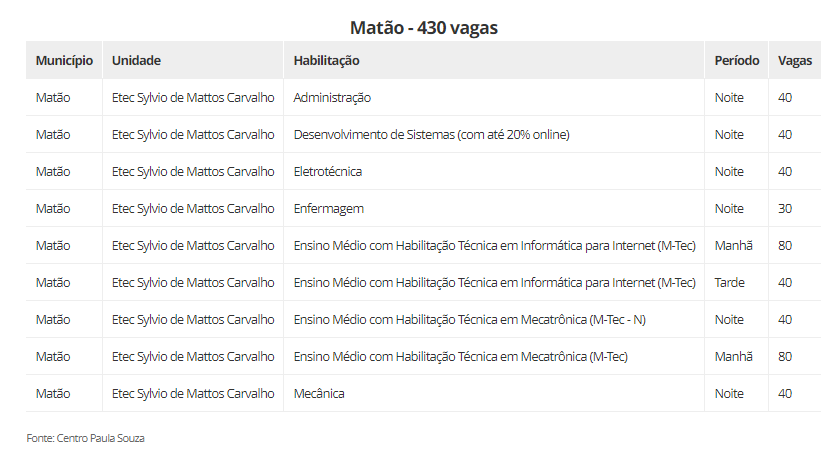Select the Noite period in Mecânica row
Viewport: 838px width, 460px height.
click(x=729, y=394)
